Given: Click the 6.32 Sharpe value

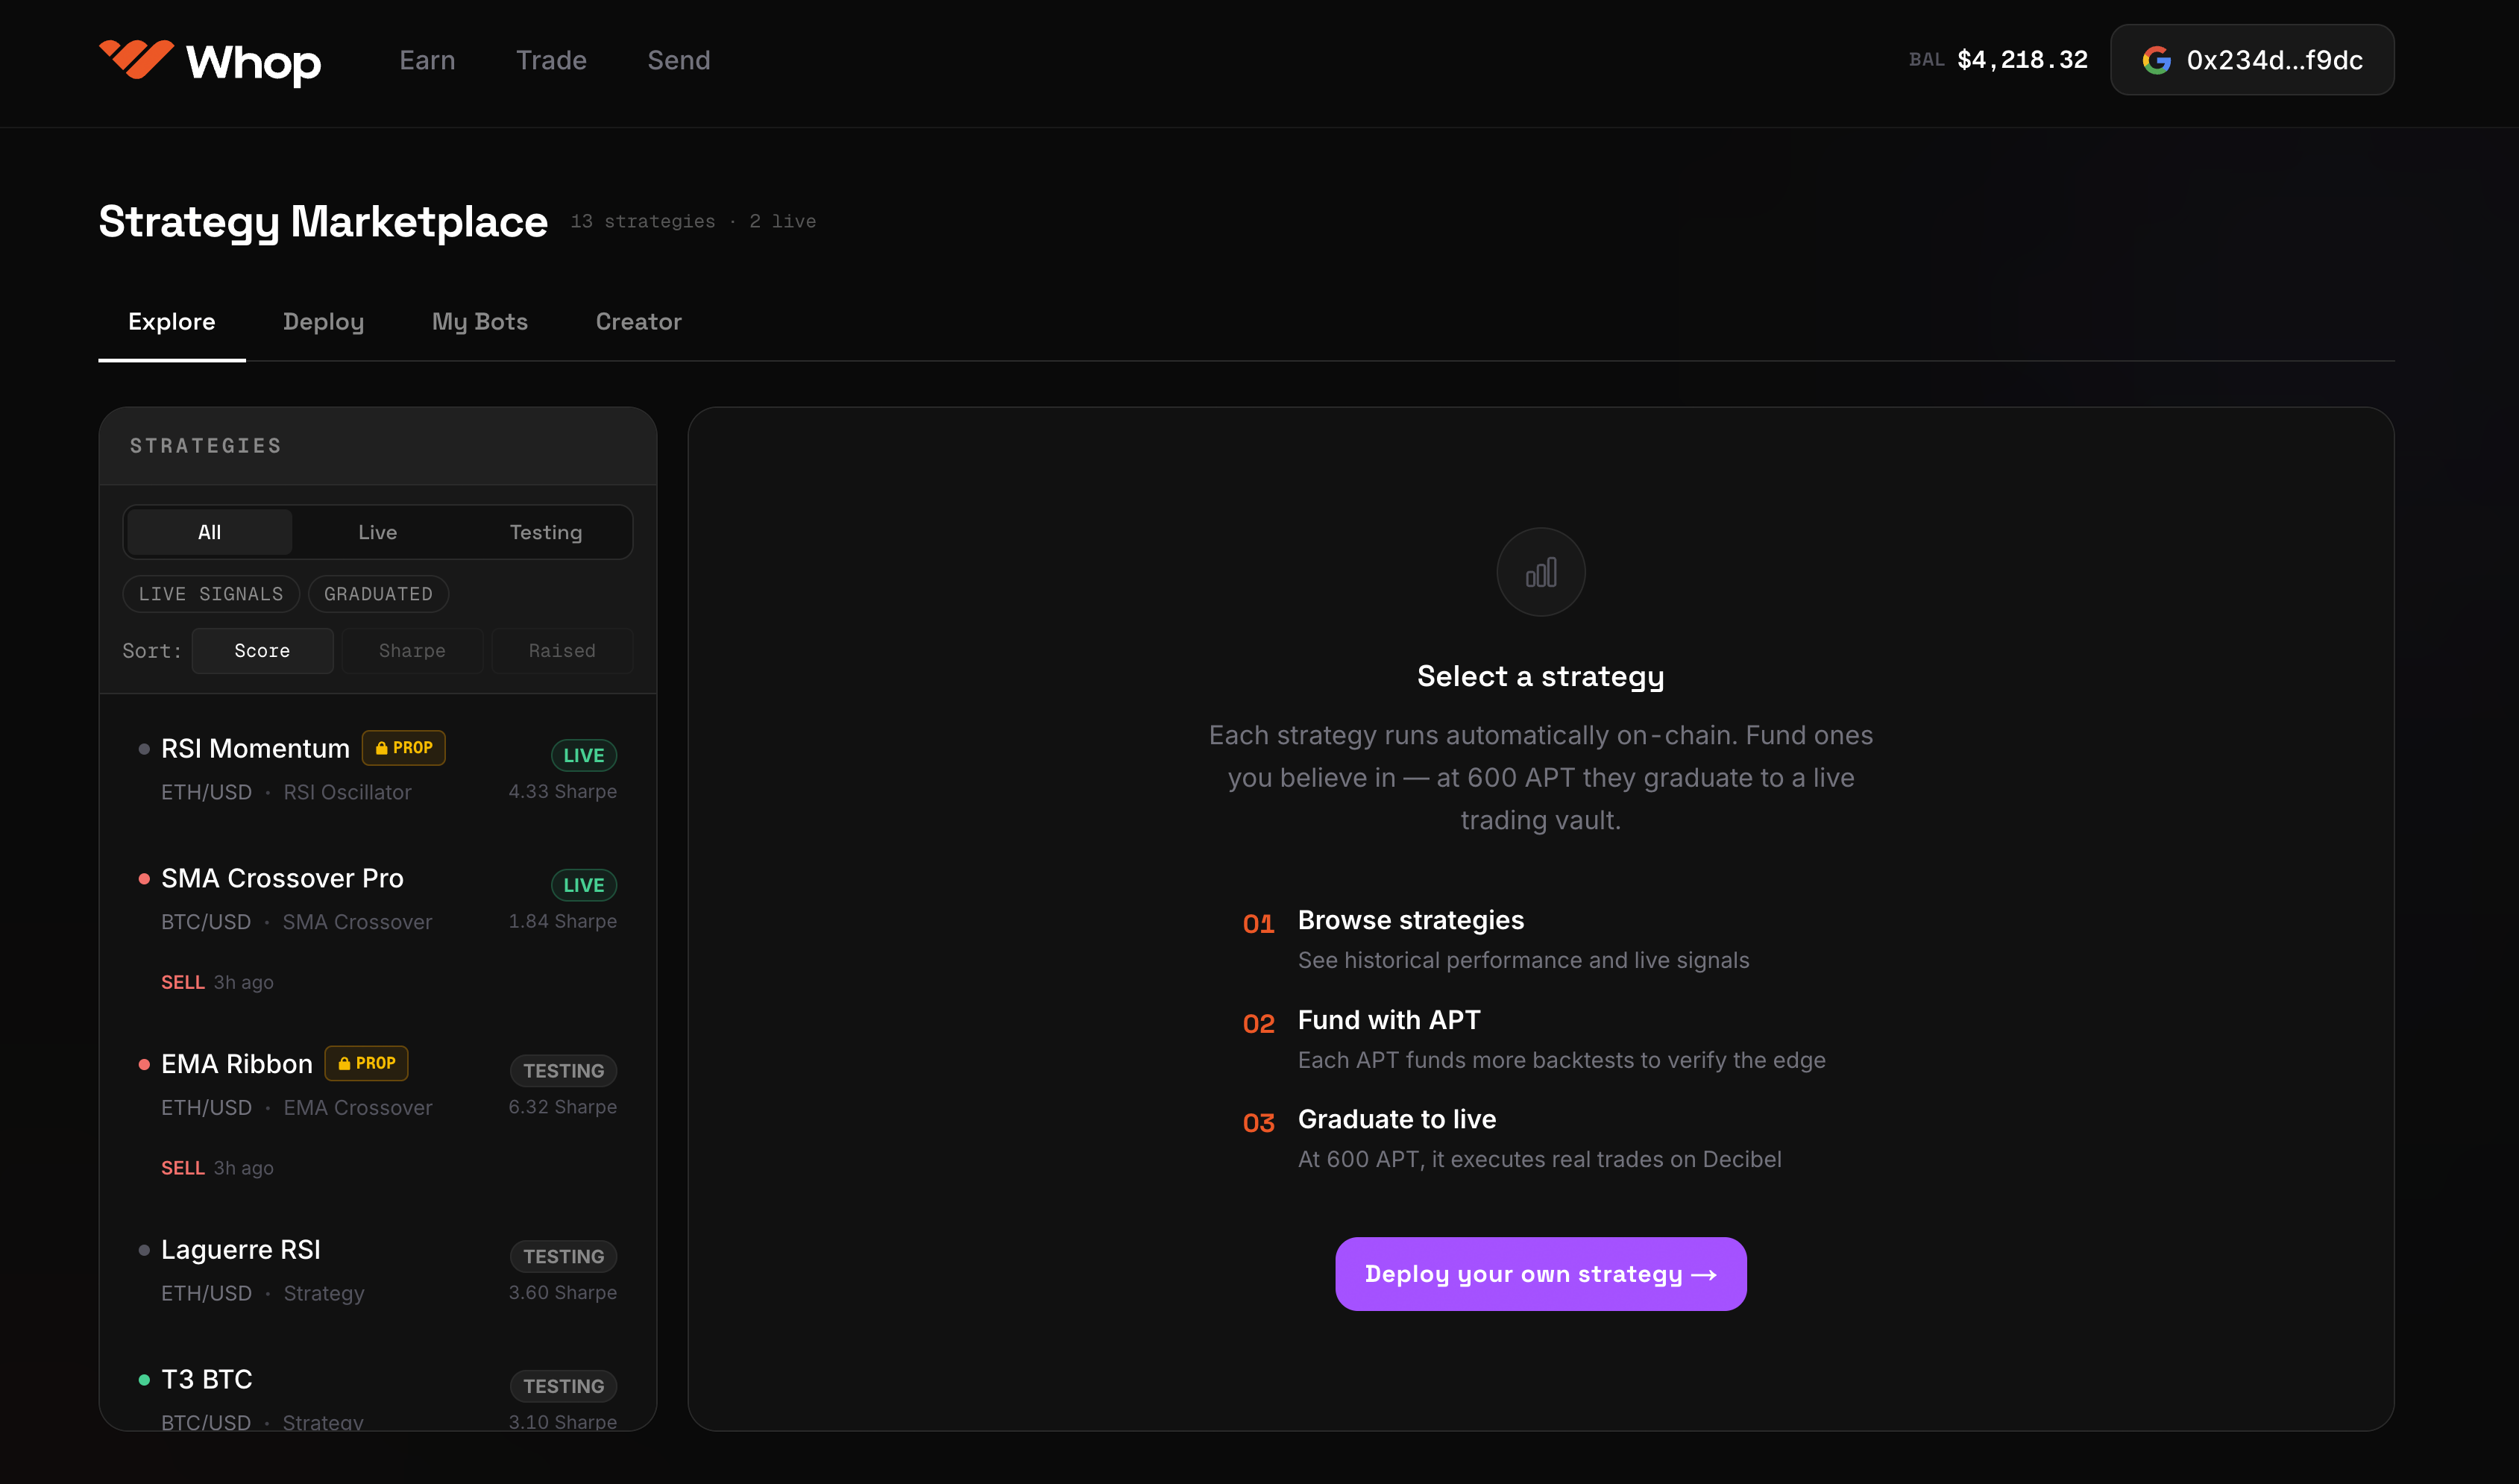Looking at the screenshot, I should click(562, 1107).
